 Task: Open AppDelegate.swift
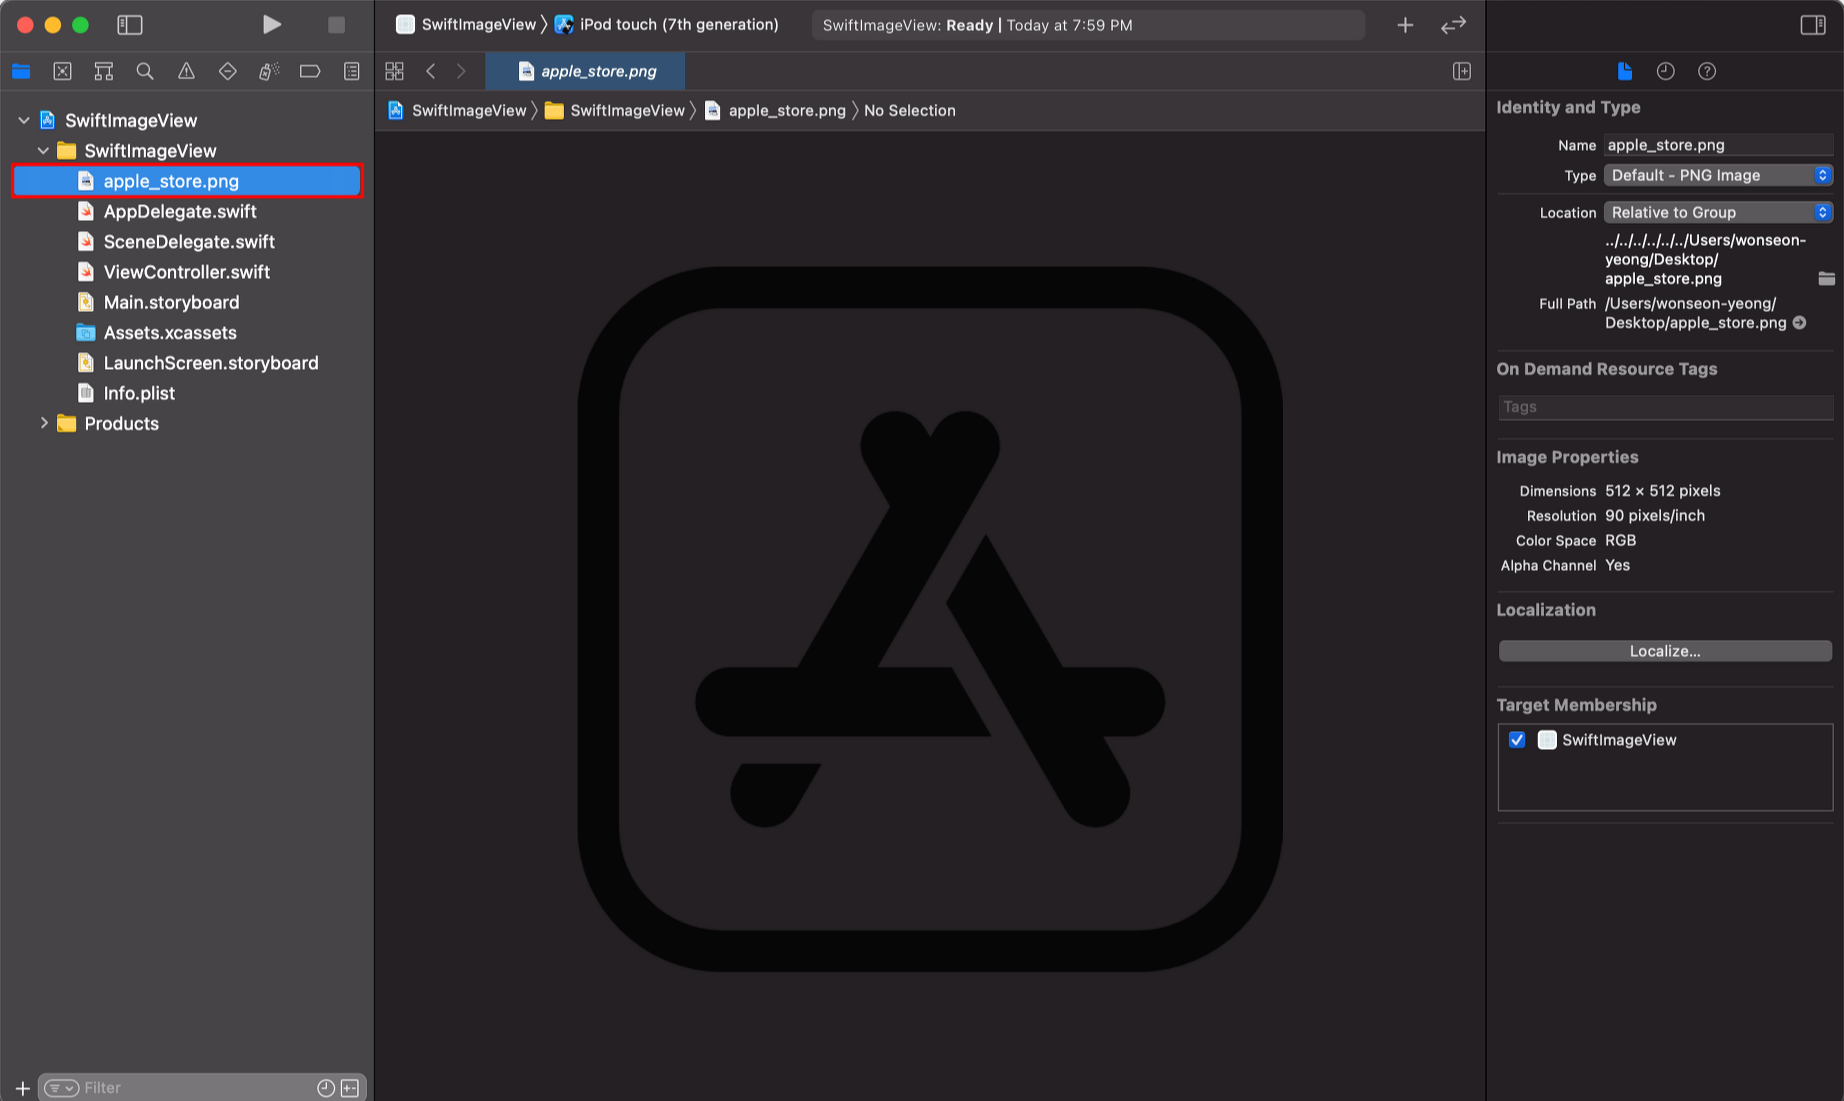[x=180, y=211]
